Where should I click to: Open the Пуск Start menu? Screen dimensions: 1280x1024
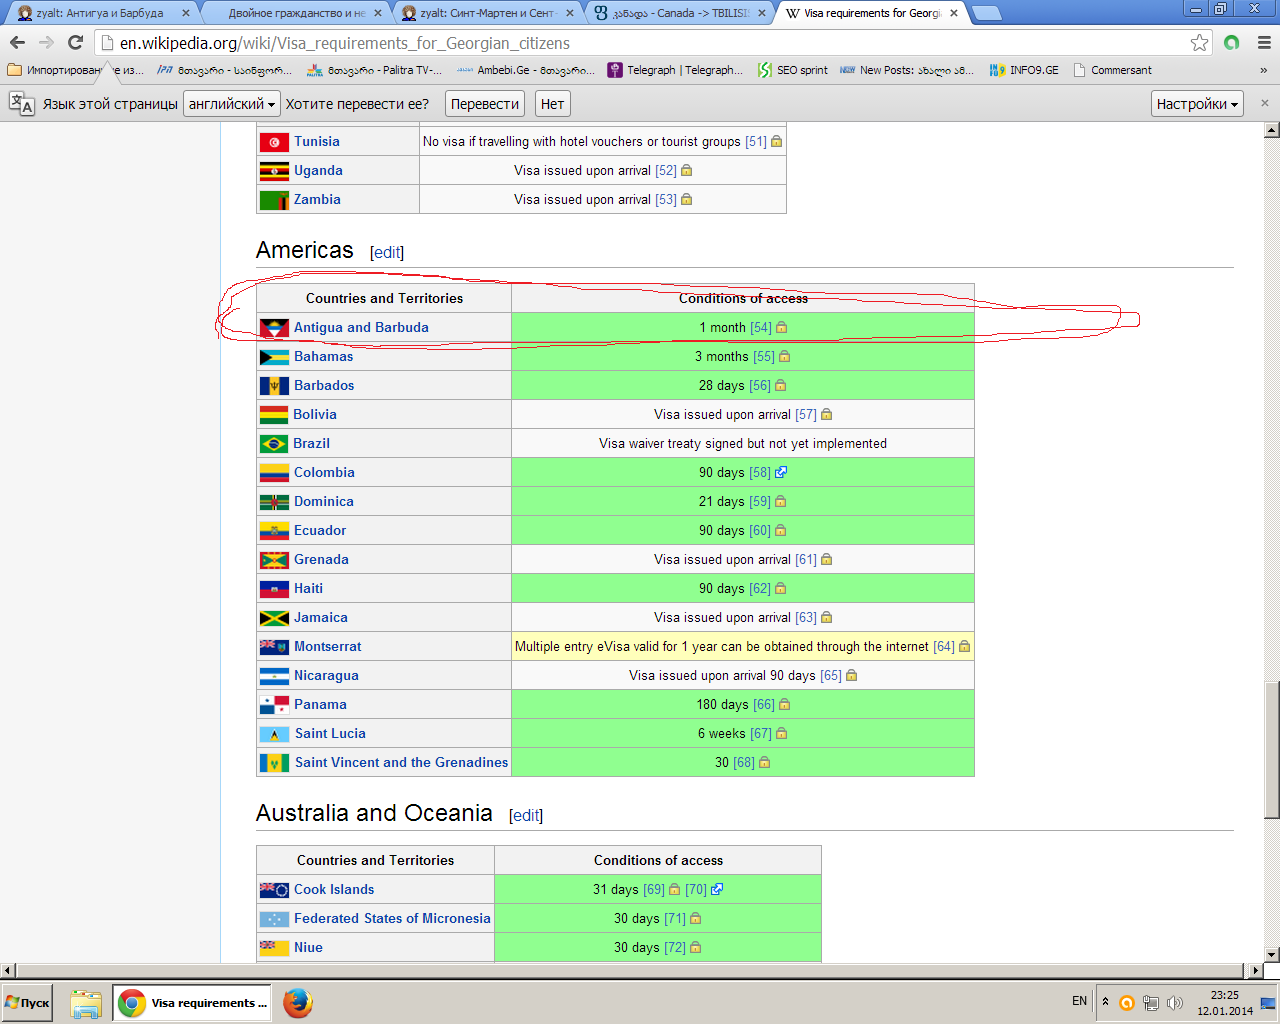click(x=28, y=1003)
